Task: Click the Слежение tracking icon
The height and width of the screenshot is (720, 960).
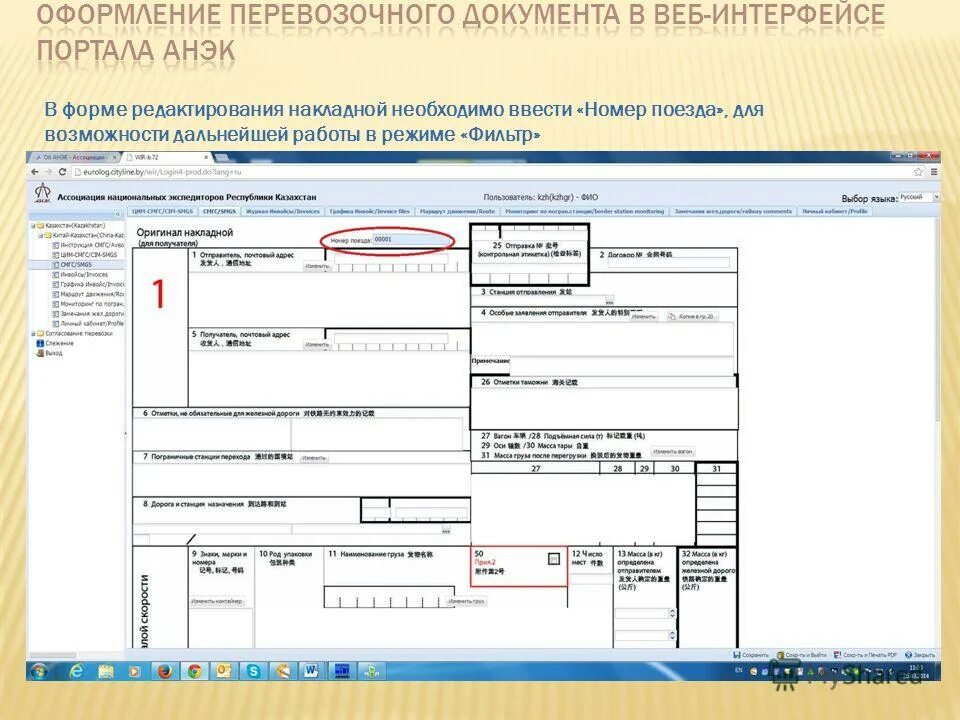Action: pyautogui.click(x=40, y=343)
